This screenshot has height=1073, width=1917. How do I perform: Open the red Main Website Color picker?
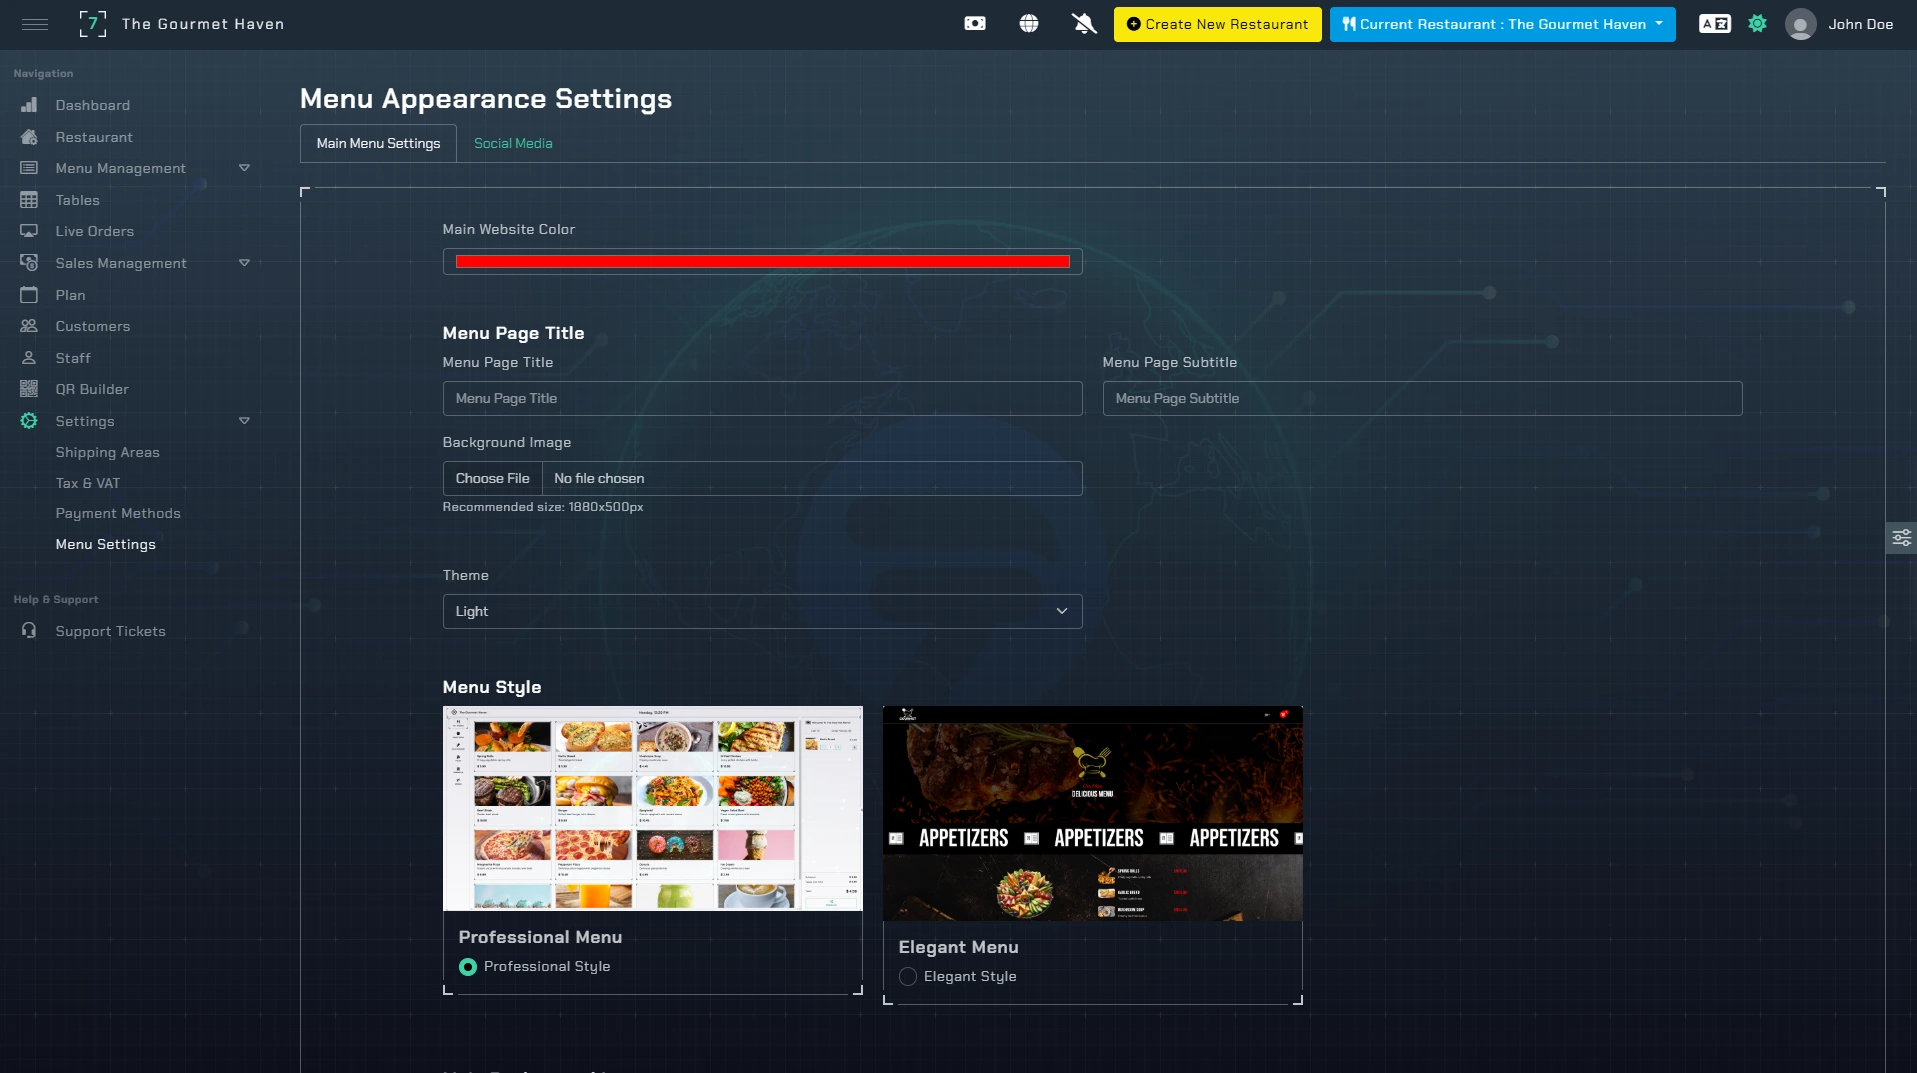click(762, 262)
